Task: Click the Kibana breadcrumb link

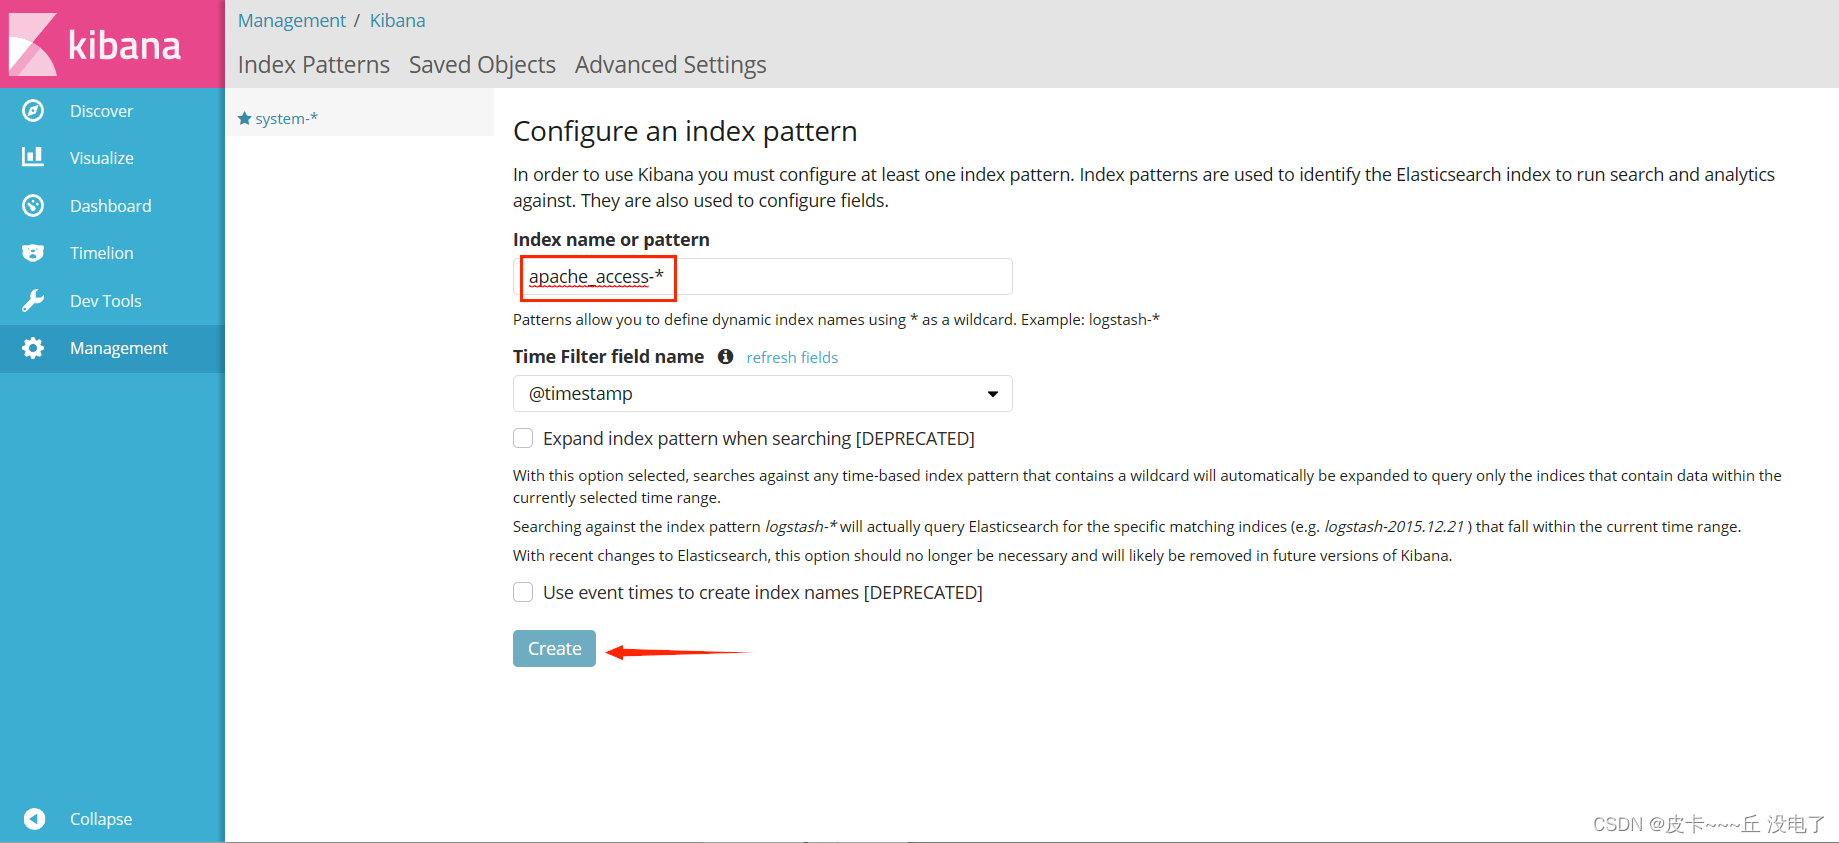Action: pyautogui.click(x=397, y=20)
